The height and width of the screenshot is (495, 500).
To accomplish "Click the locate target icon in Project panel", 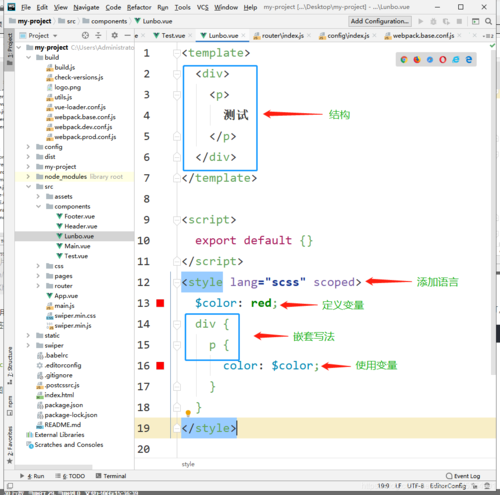I will click(x=85, y=35).
